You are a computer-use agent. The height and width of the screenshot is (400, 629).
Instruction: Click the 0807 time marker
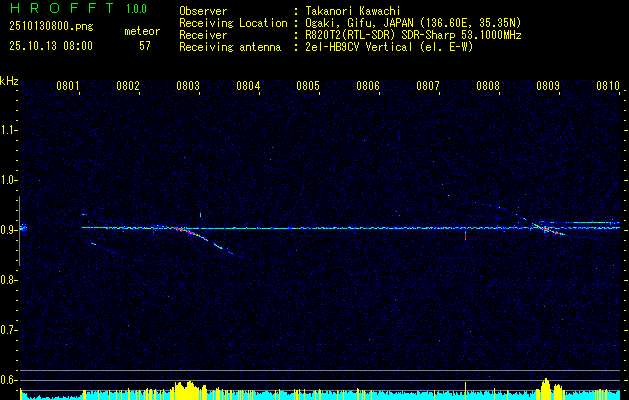428,86
